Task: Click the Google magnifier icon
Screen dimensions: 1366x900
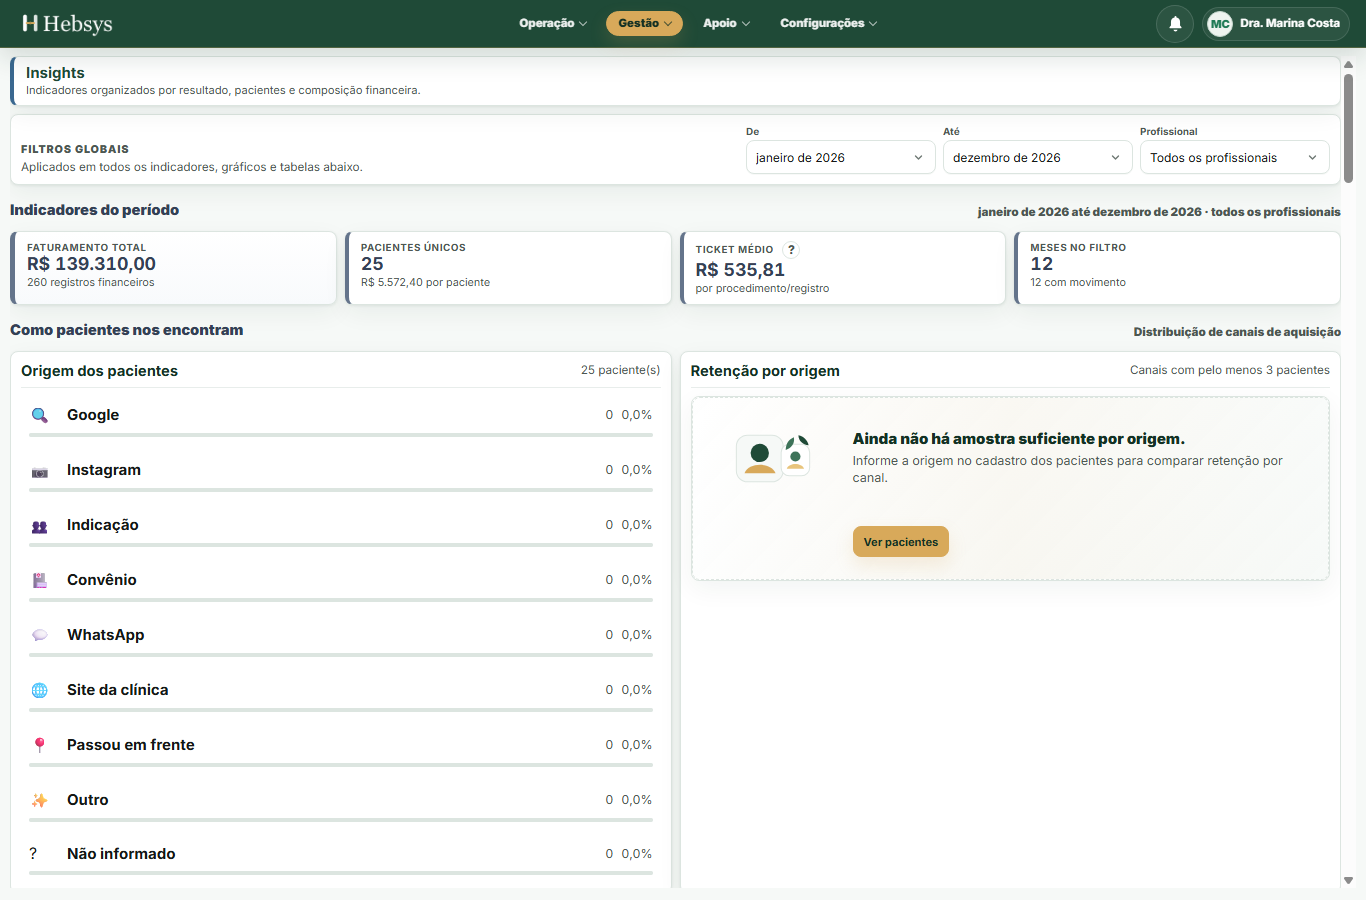Action: pyautogui.click(x=40, y=415)
